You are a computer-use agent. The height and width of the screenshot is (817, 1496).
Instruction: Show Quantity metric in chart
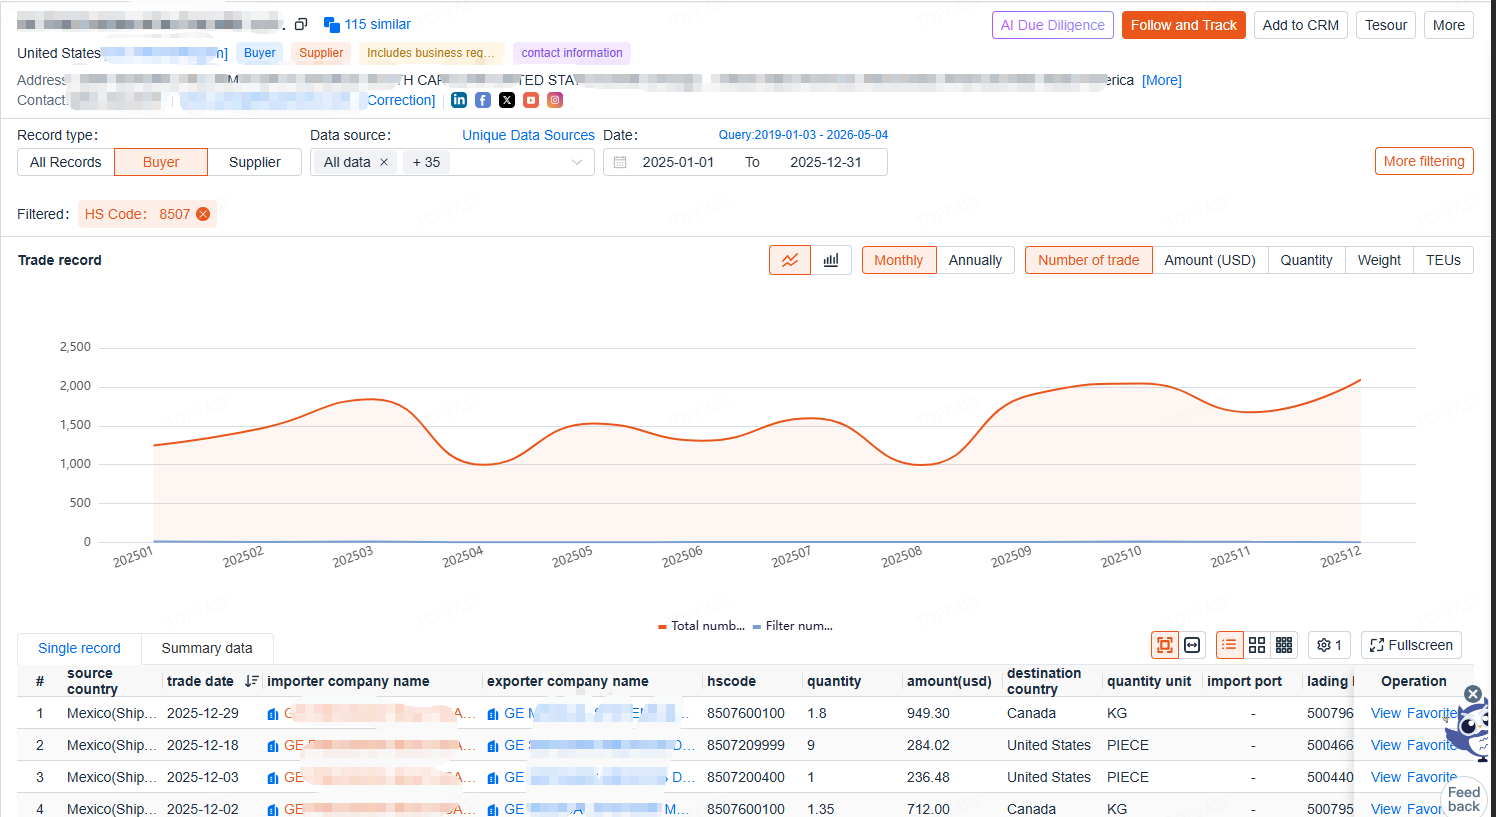pyautogui.click(x=1306, y=260)
